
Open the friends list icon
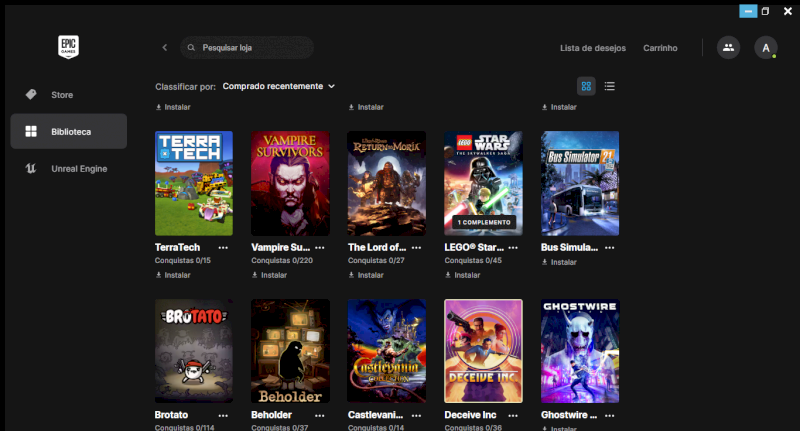[728, 47]
